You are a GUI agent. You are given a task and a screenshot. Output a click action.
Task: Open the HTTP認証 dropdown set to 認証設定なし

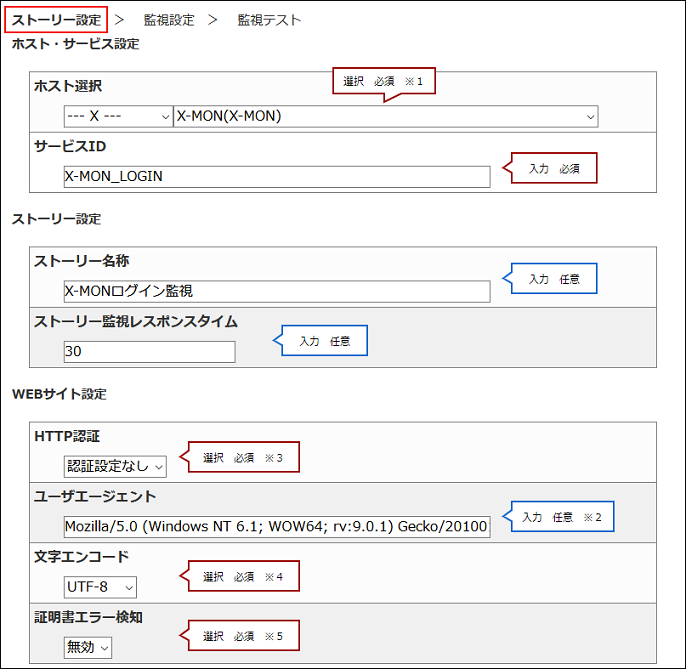[x=115, y=466]
